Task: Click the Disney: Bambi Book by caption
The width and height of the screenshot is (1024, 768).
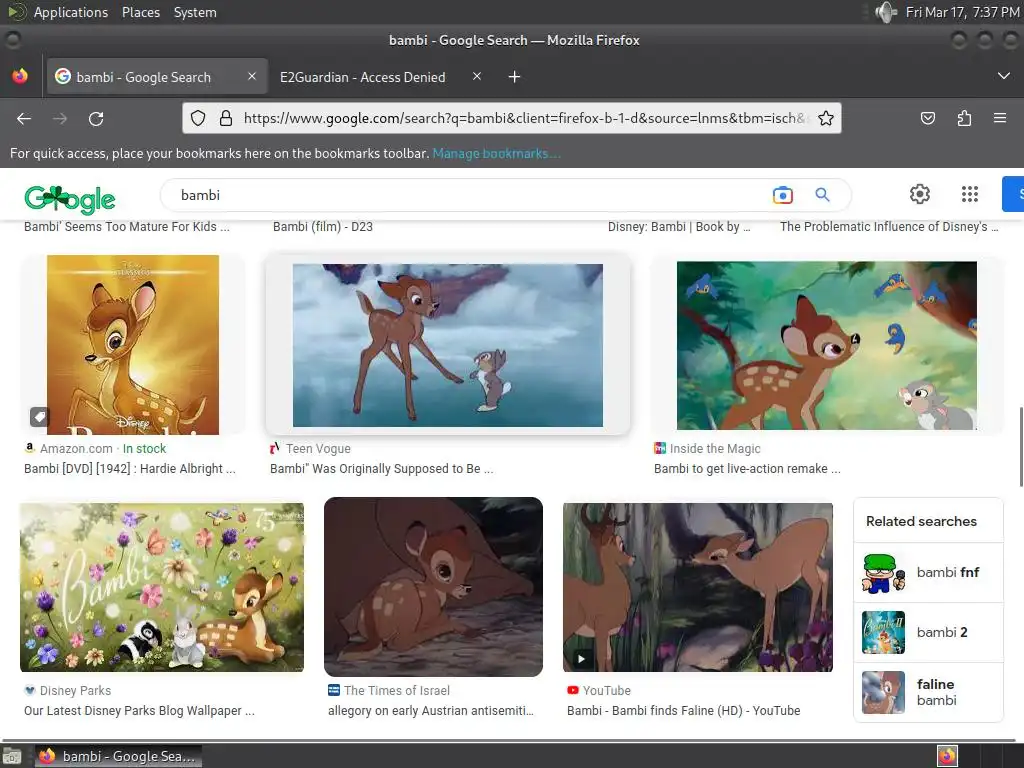Action: point(679,227)
